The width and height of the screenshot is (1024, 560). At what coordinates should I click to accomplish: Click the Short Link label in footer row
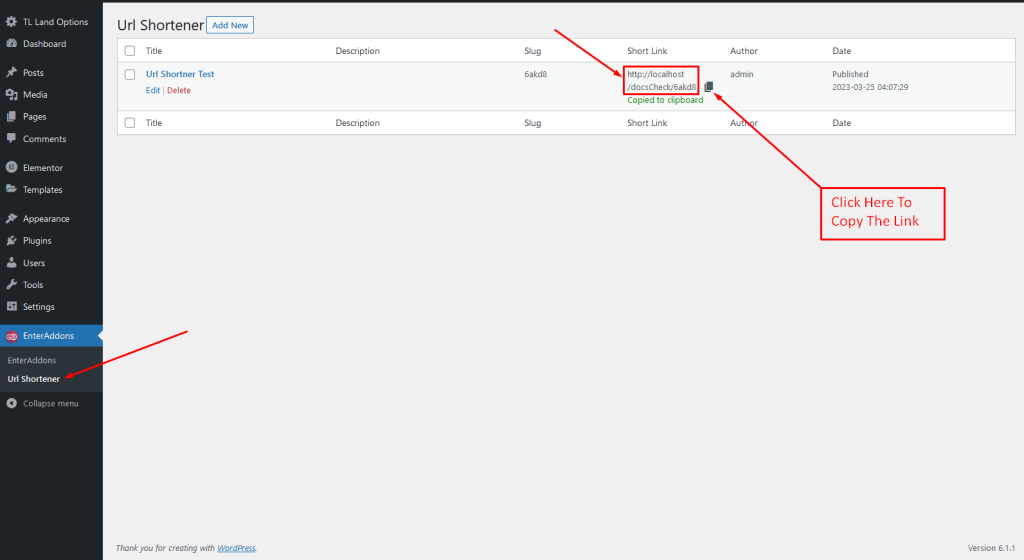point(647,123)
